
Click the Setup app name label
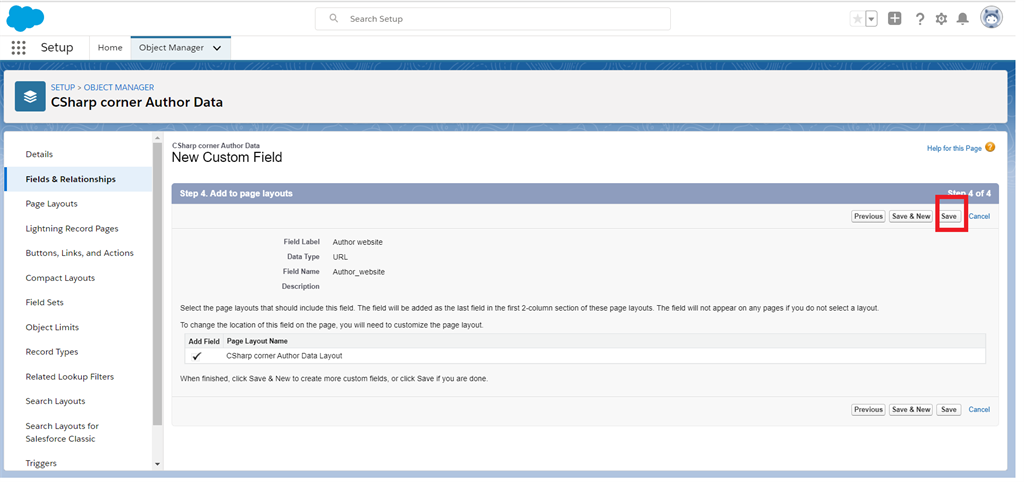[x=57, y=48]
